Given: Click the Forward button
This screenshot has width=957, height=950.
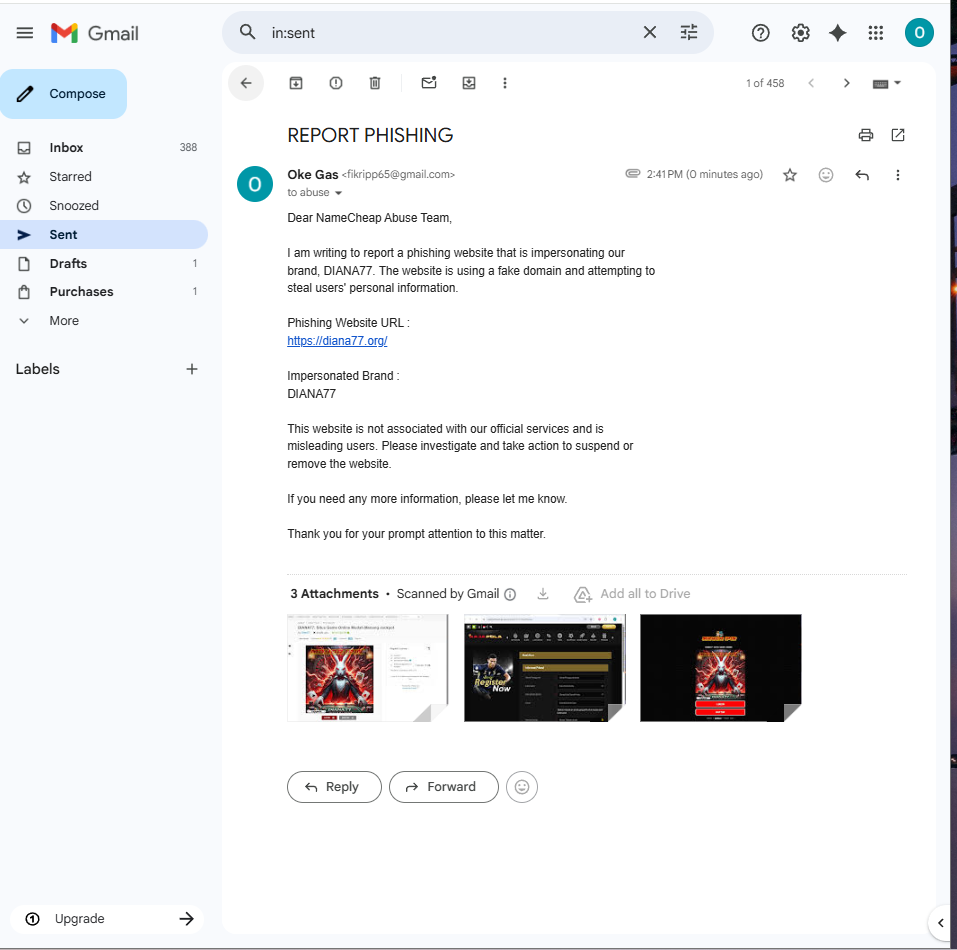Looking at the screenshot, I should pos(444,787).
